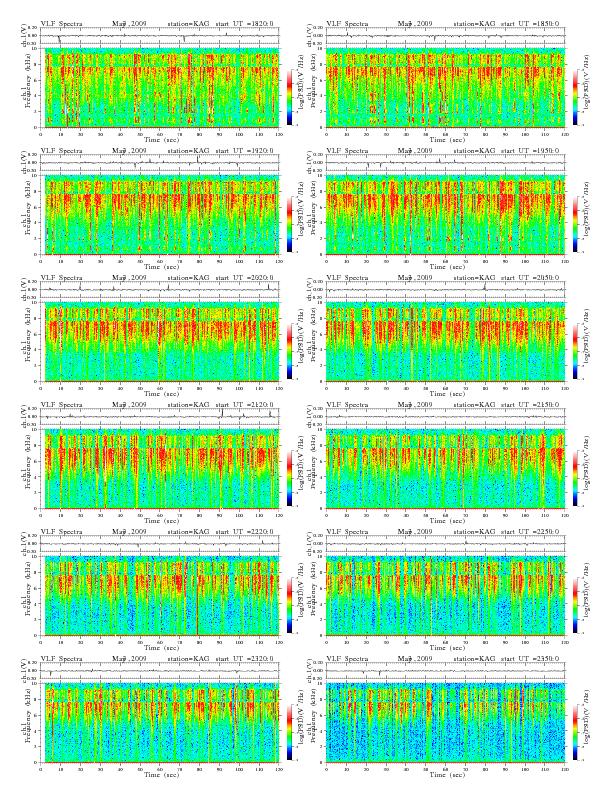Image resolution: width=612 pixels, height=792 pixels.
Task: Pick the title 'start UT =2150:0'
Action: coord(530,405)
